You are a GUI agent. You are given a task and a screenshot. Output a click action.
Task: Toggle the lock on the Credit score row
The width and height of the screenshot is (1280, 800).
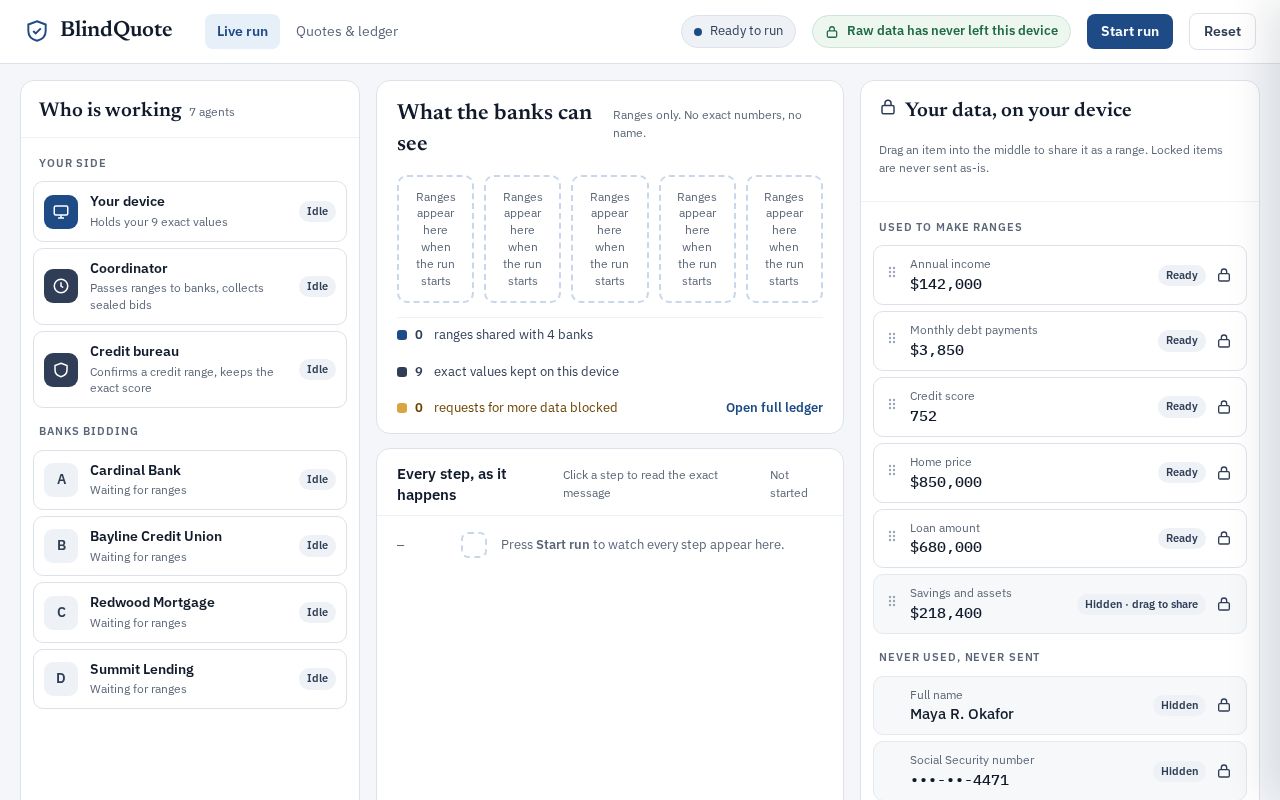click(x=1224, y=407)
